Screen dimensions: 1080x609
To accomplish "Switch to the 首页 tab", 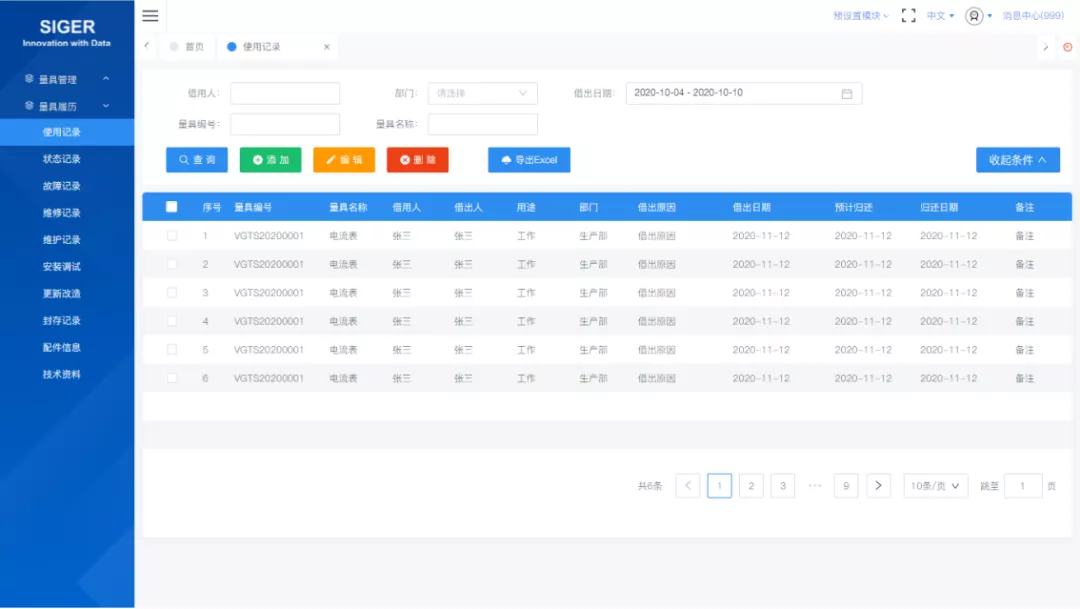I will [187, 47].
